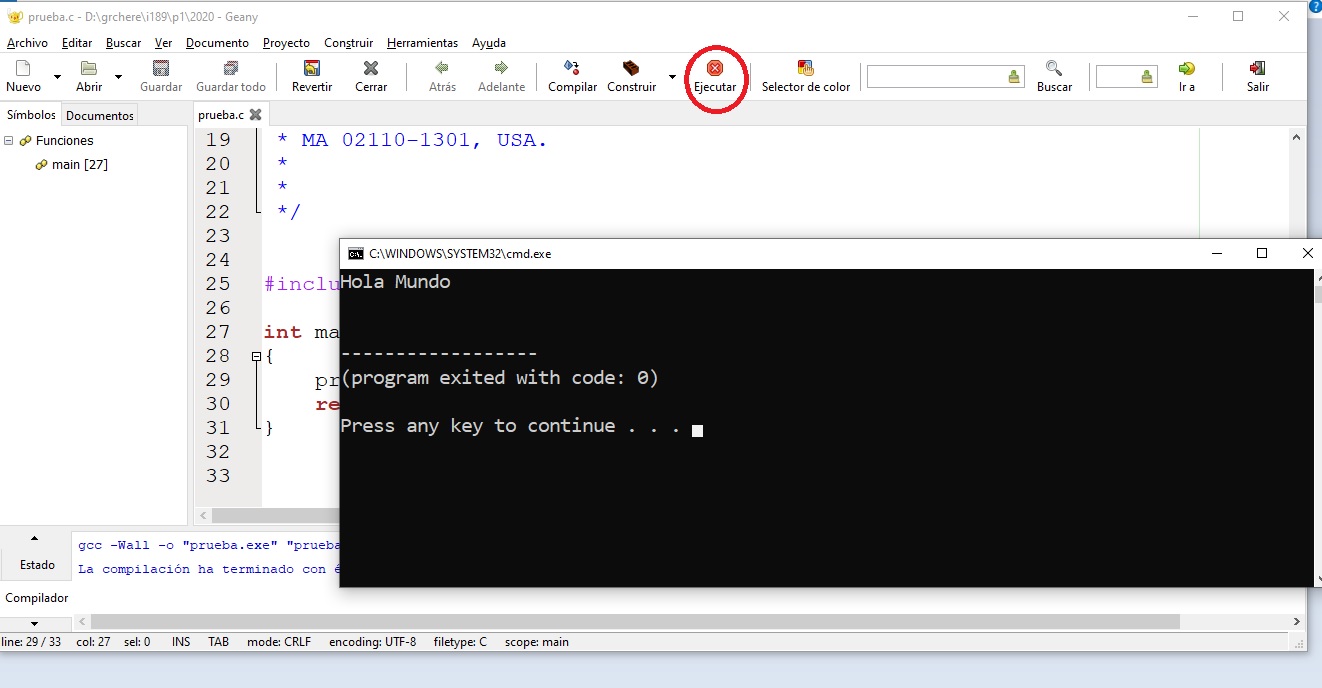Click the Guardar save icon
The image size is (1322, 688).
tap(161, 69)
